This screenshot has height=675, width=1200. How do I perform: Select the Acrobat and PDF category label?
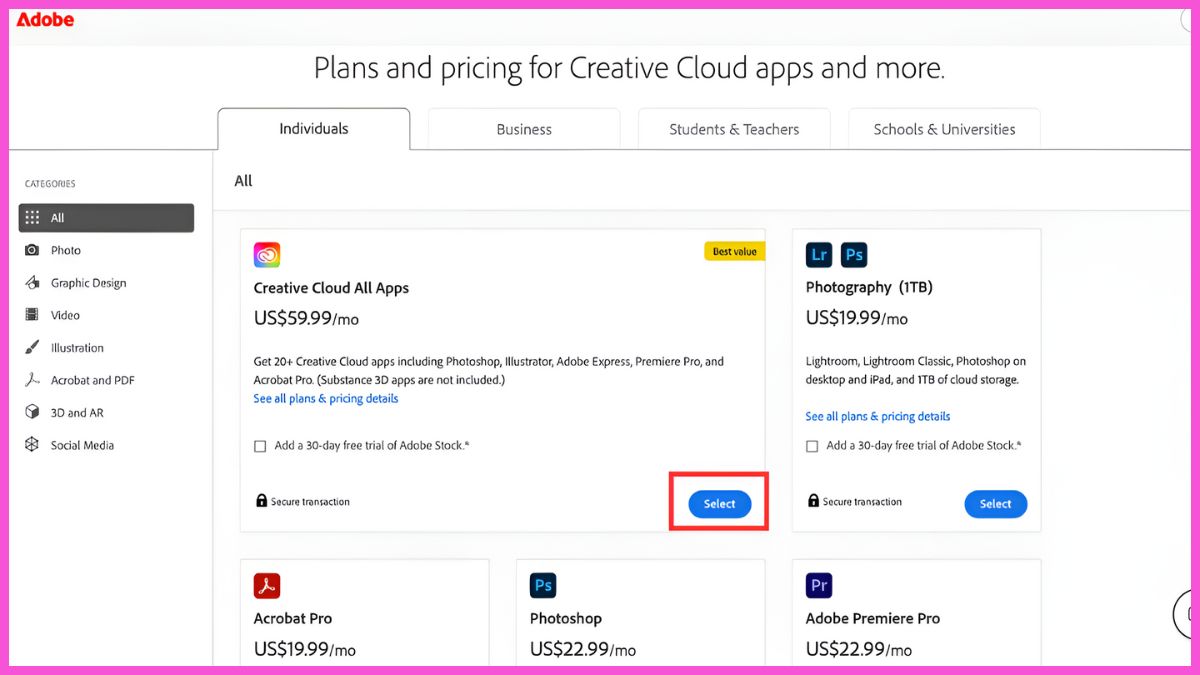pos(93,380)
